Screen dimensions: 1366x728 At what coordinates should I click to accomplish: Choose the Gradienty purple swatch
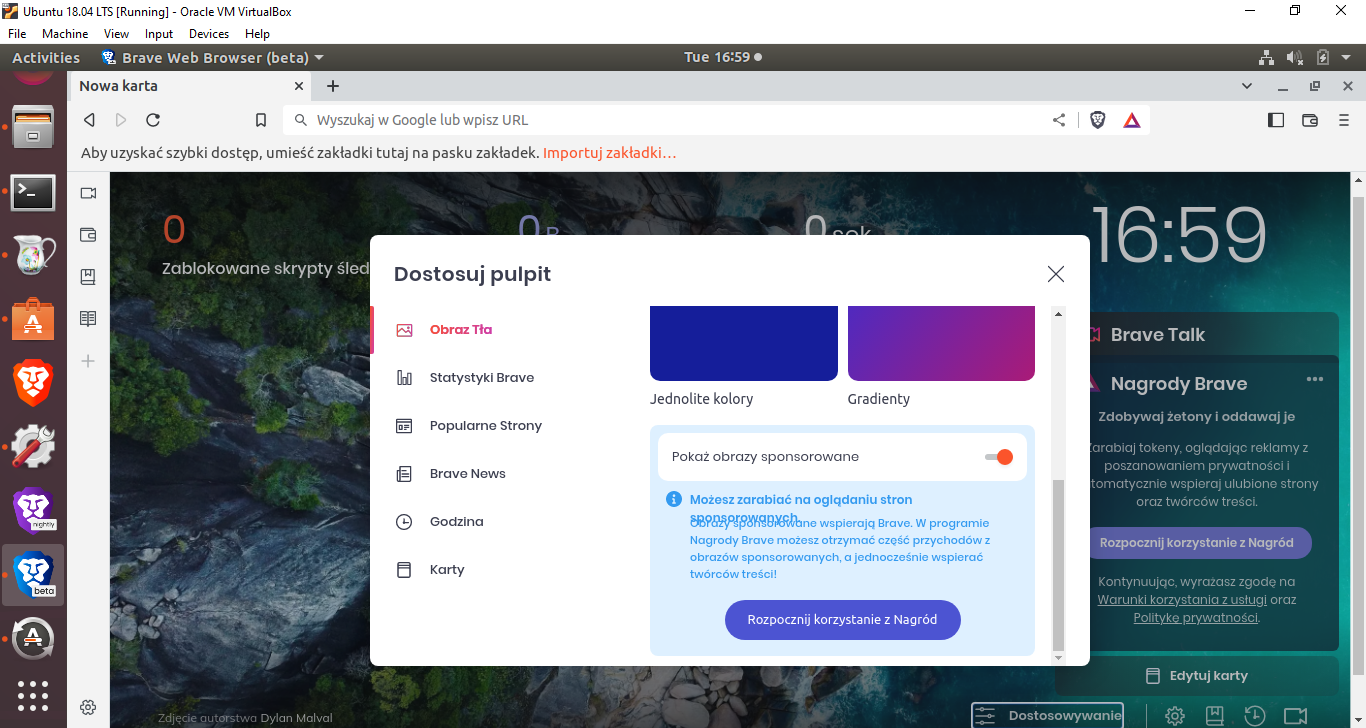tap(941, 343)
